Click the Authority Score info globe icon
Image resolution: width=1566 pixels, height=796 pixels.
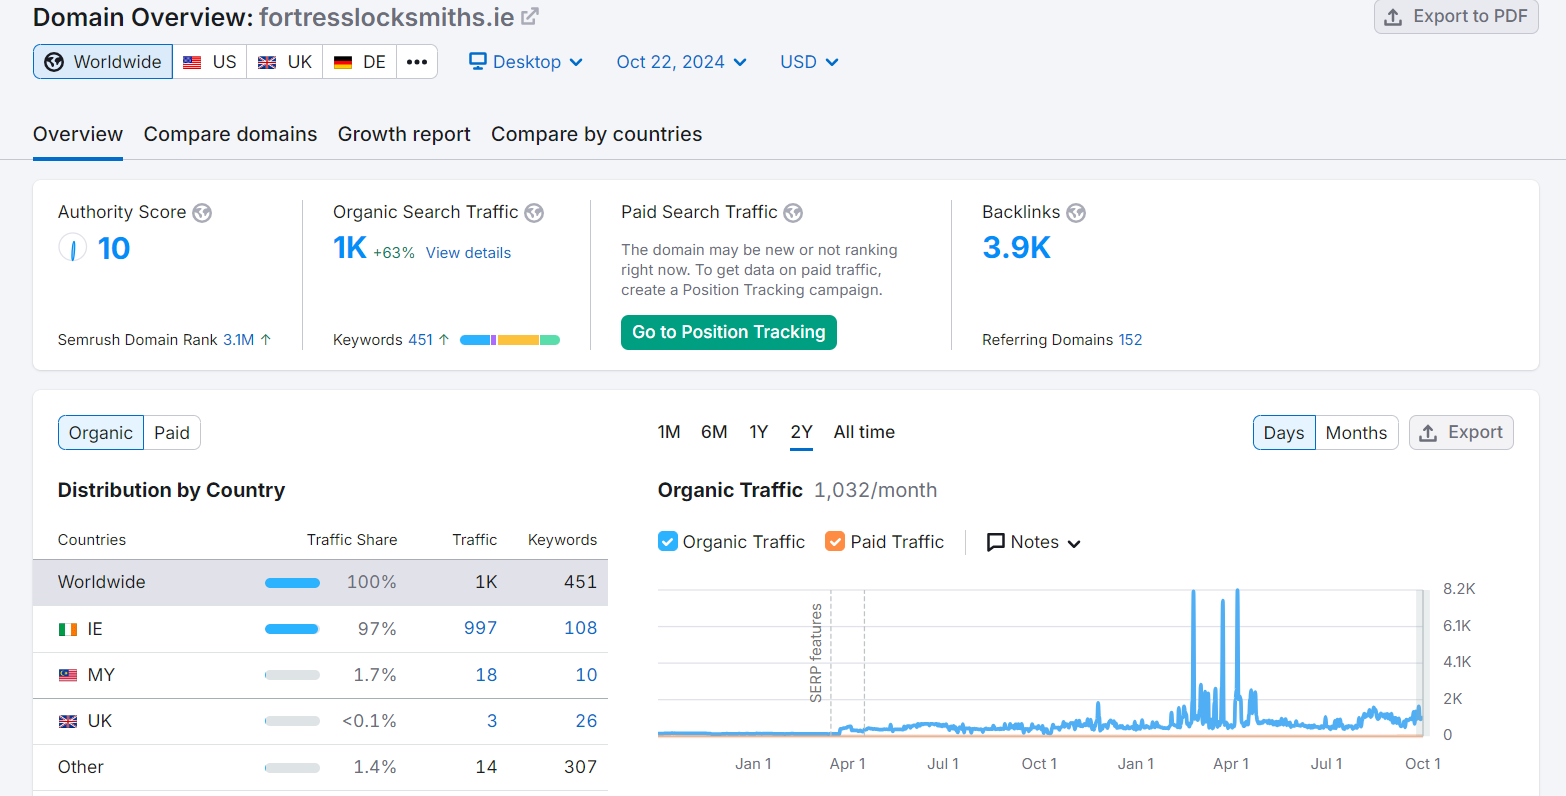click(202, 213)
